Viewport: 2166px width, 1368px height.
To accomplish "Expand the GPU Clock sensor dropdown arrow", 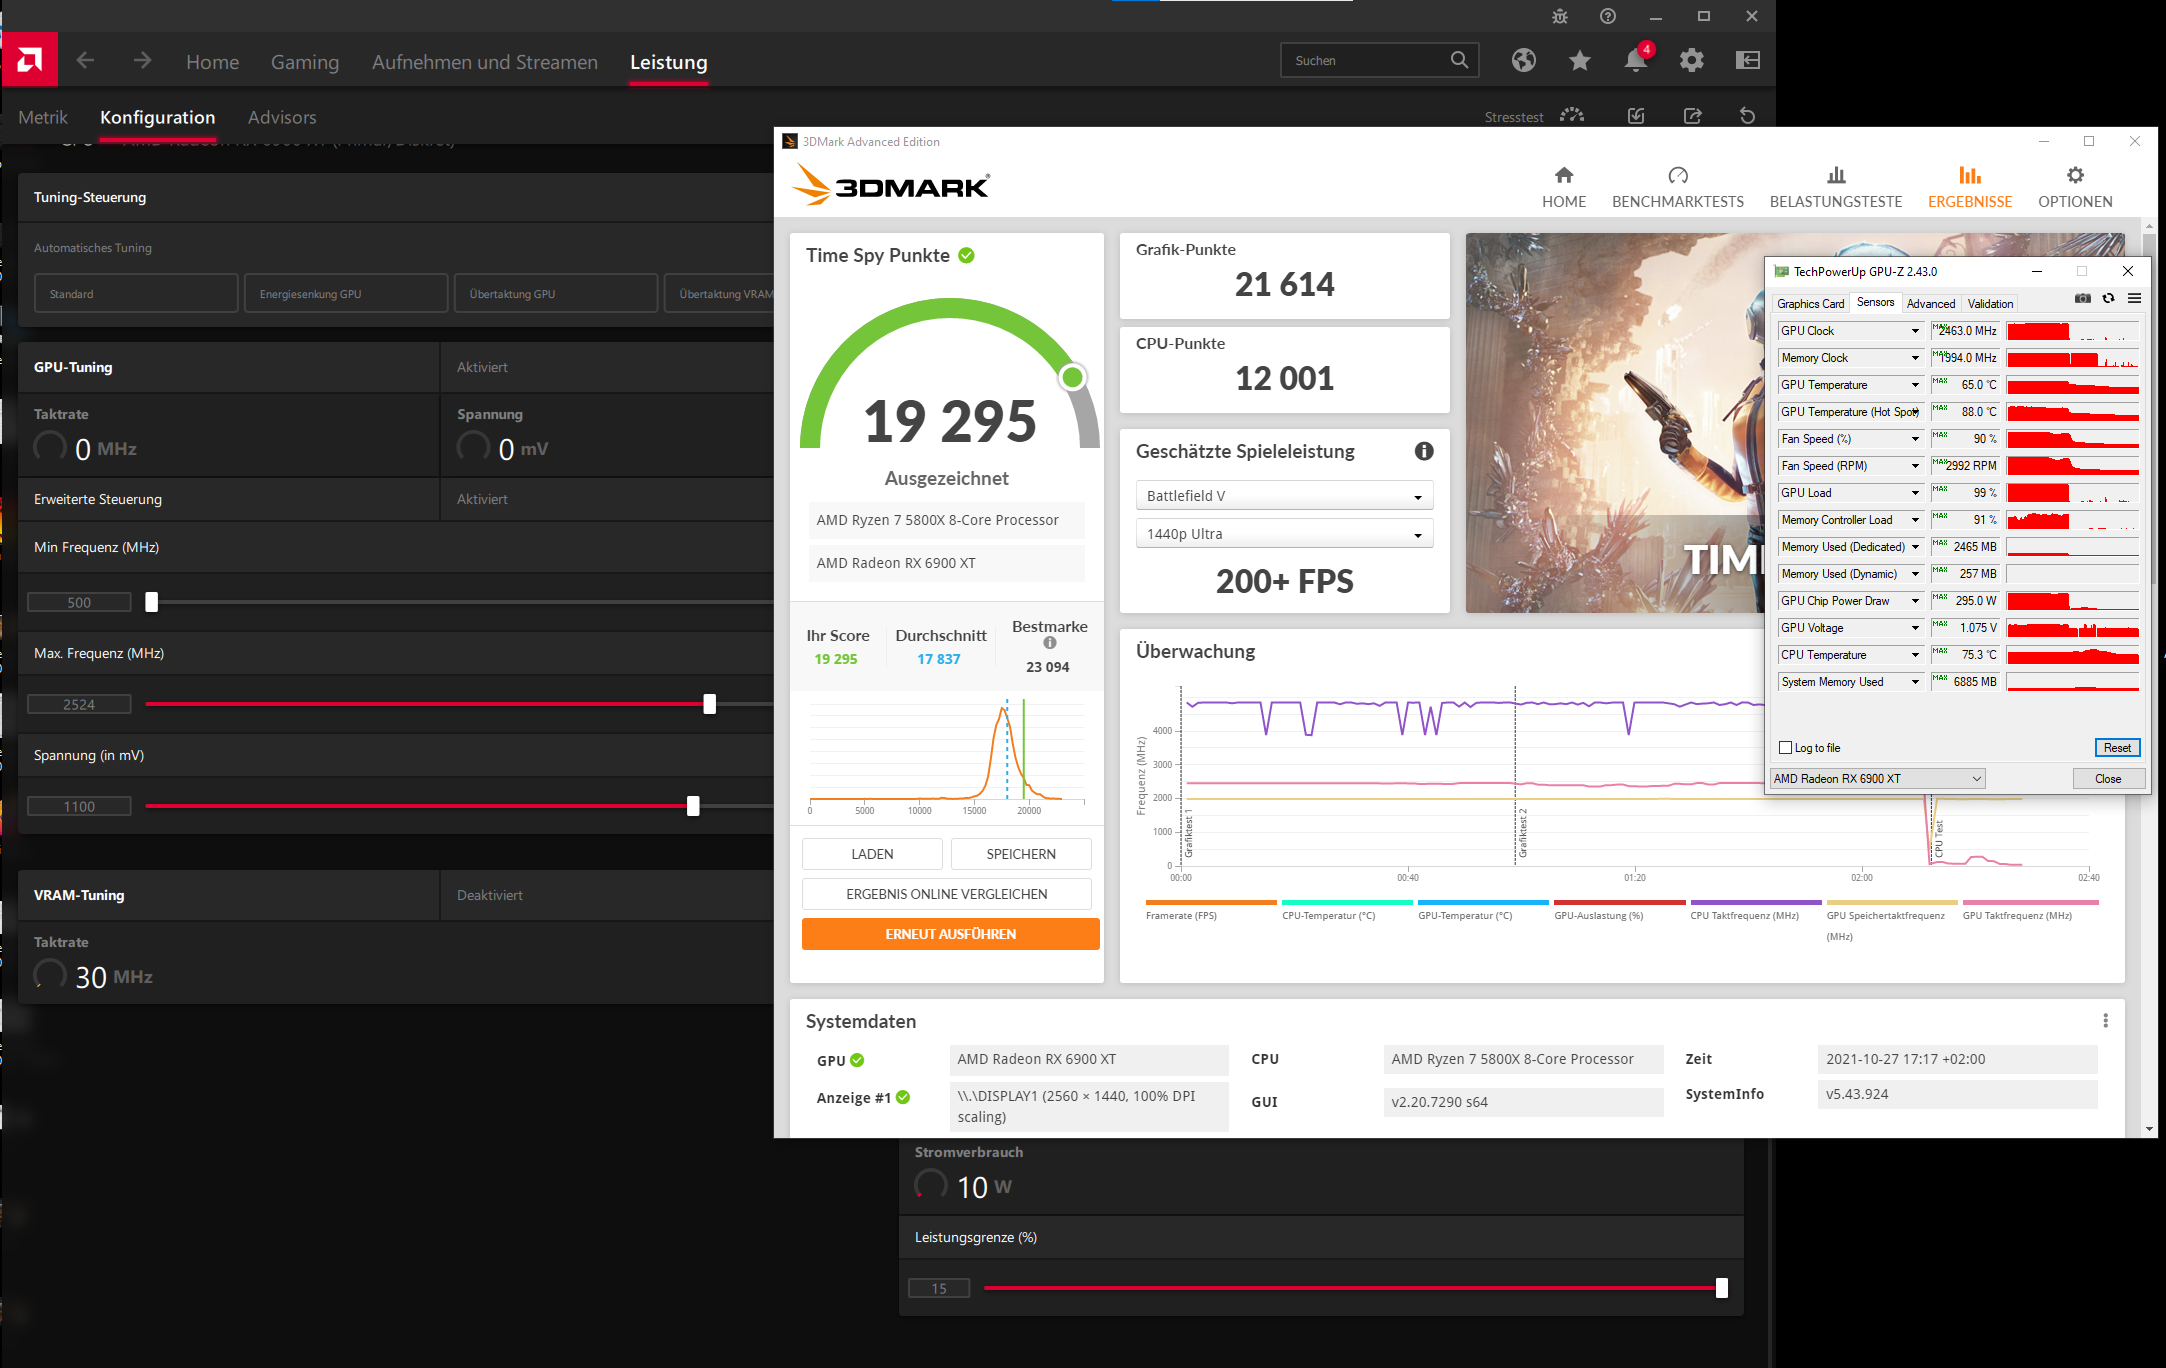I will pos(1915,331).
